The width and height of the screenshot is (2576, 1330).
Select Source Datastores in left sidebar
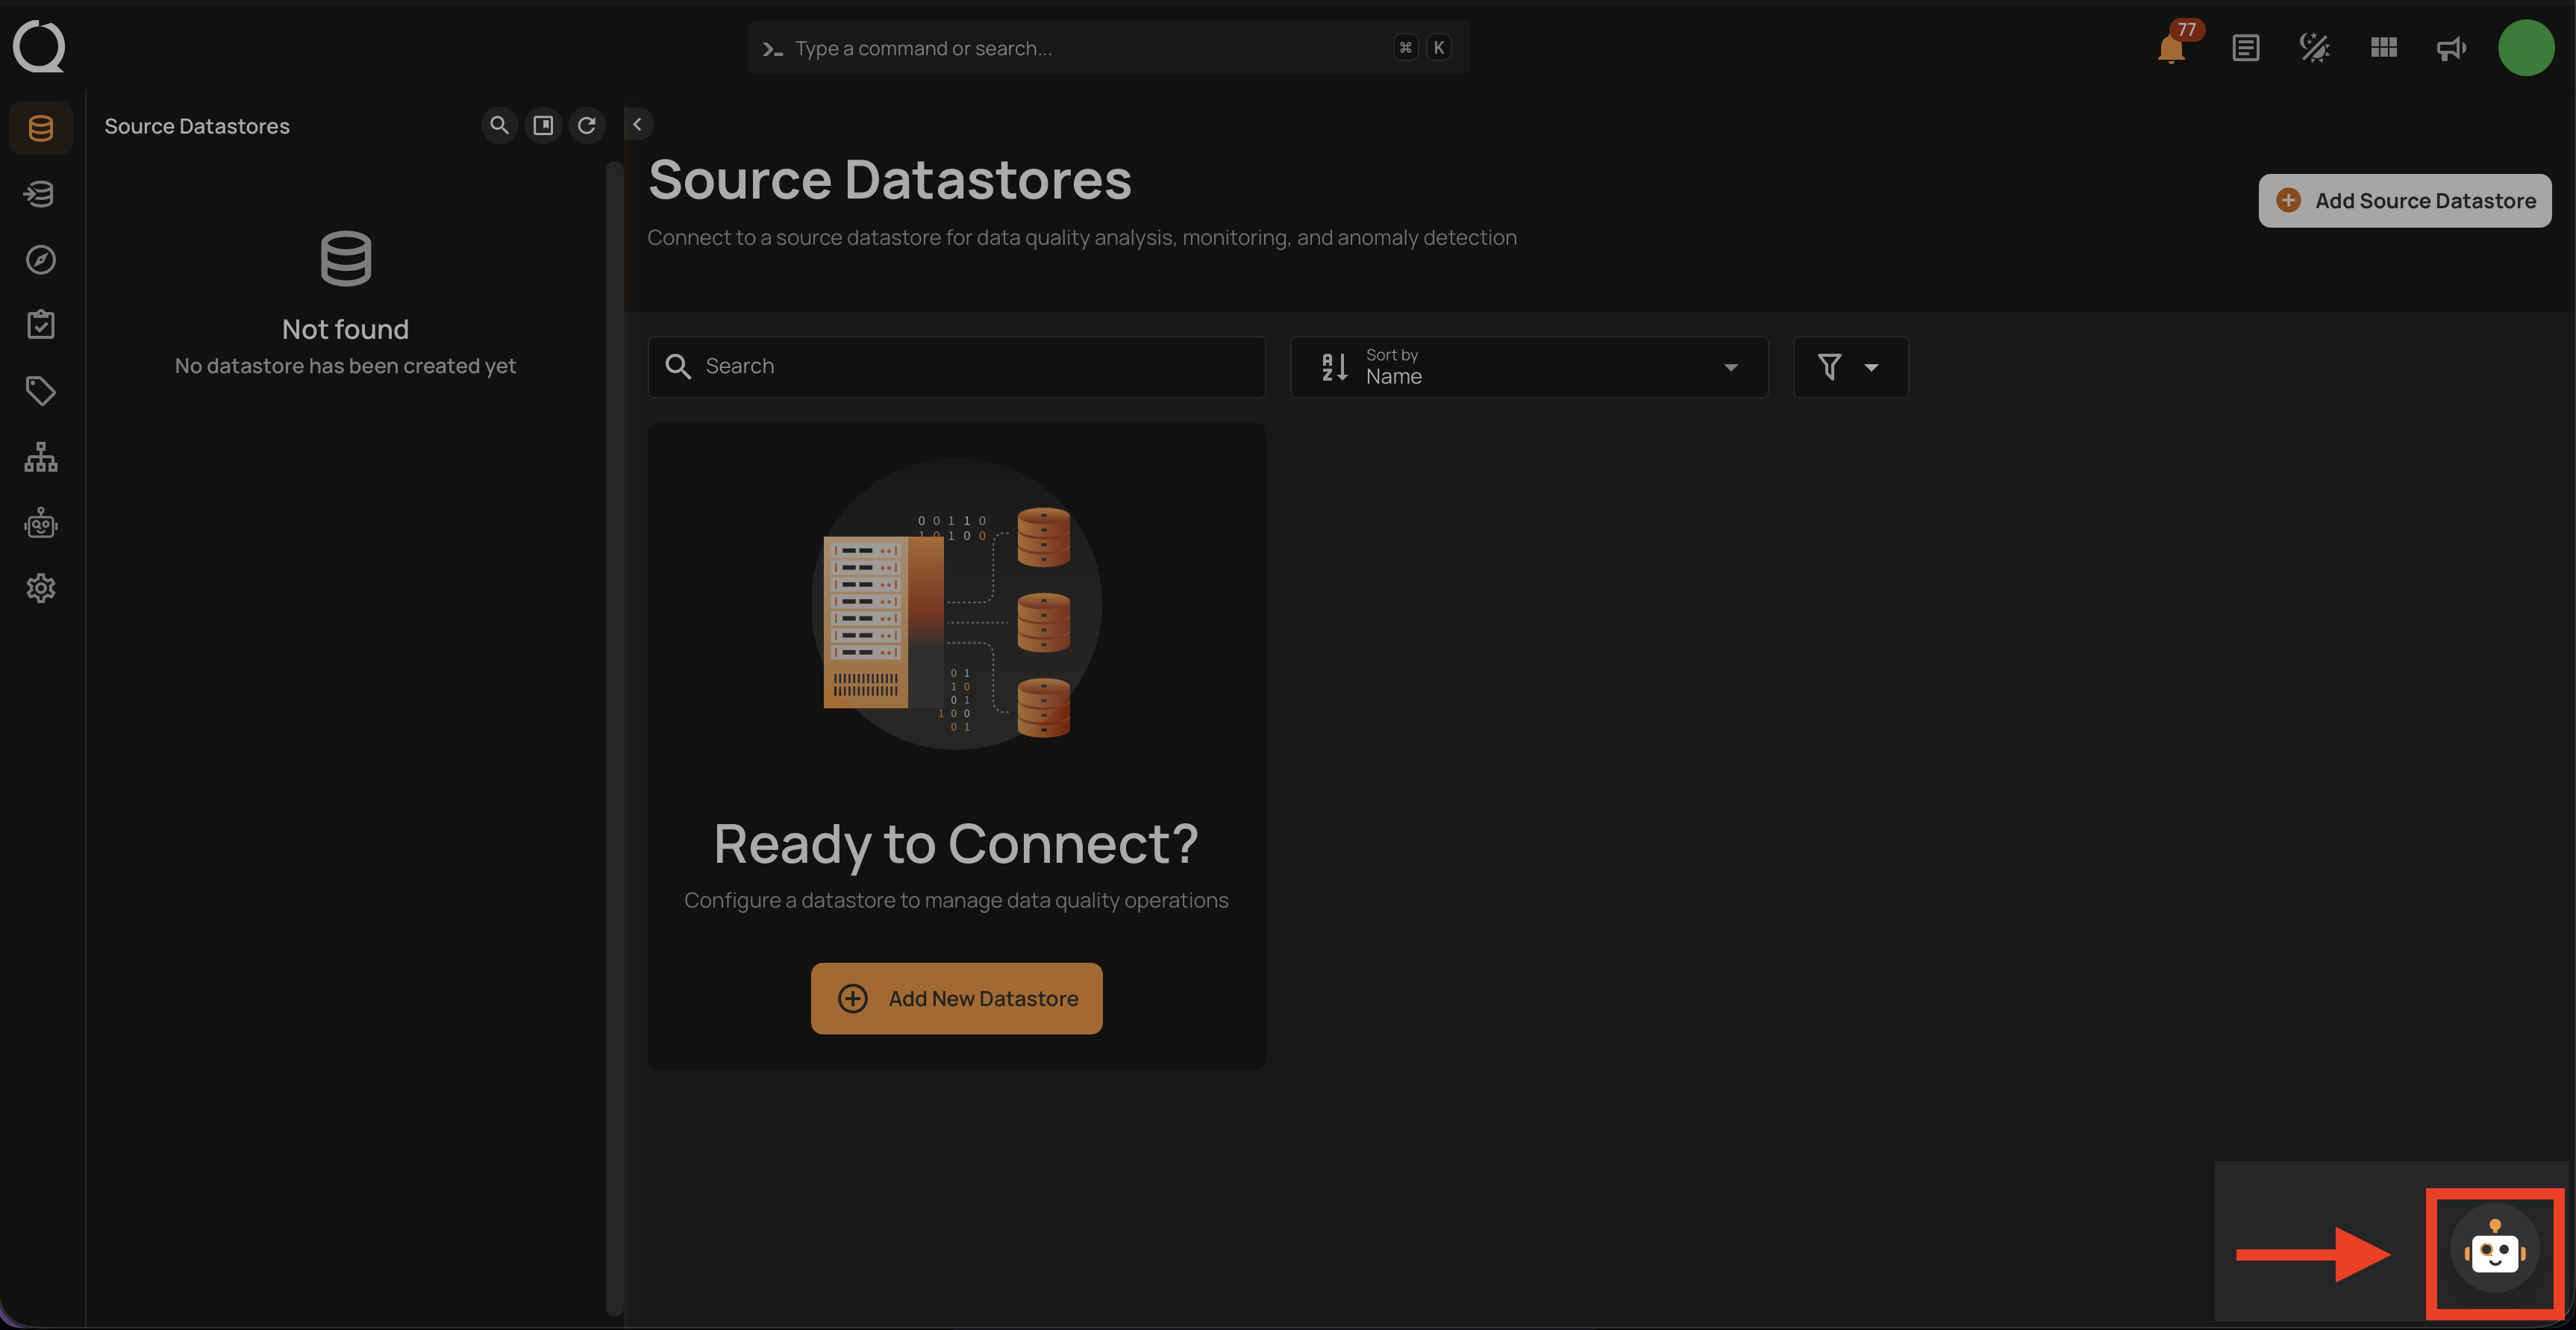coord(40,128)
